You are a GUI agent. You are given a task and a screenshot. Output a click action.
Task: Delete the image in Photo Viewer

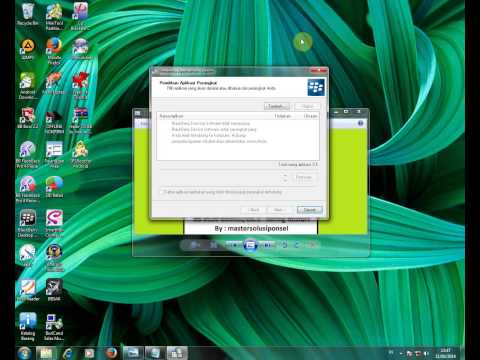(x=312, y=245)
